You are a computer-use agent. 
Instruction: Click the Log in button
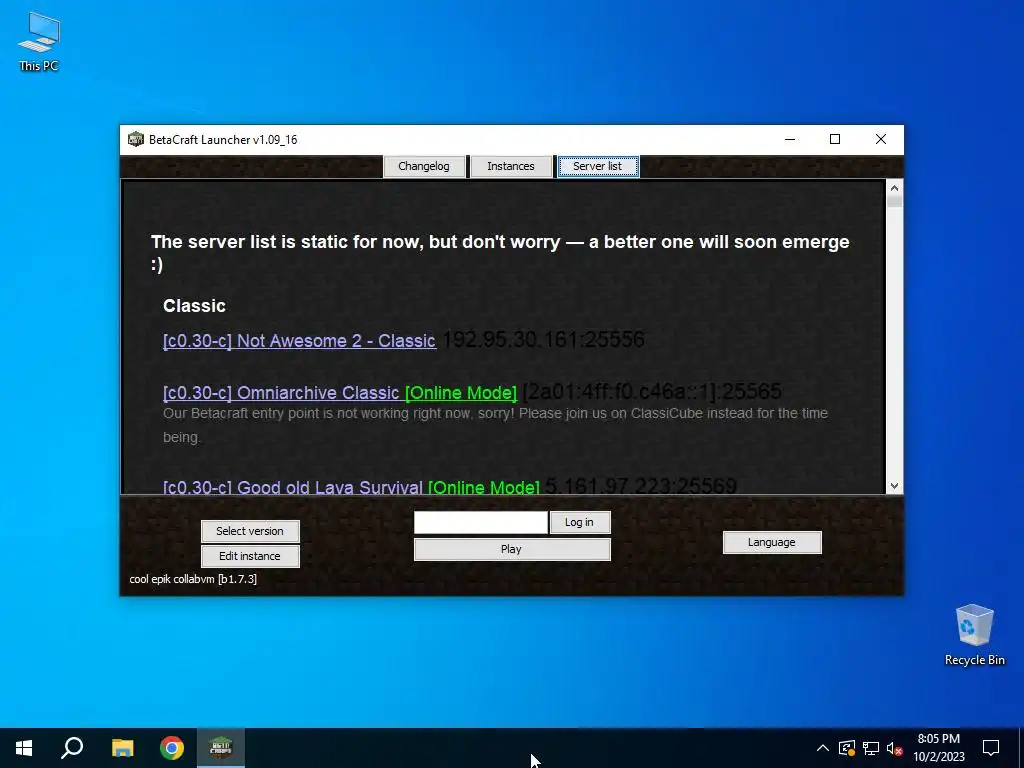point(580,522)
